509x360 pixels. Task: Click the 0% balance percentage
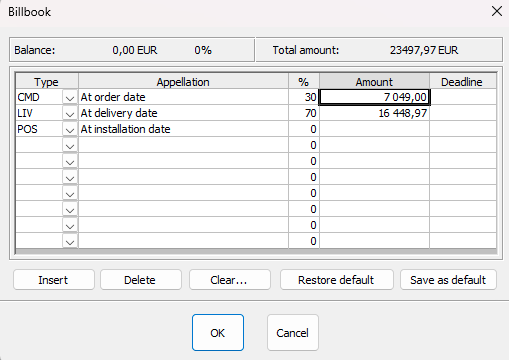click(203, 50)
